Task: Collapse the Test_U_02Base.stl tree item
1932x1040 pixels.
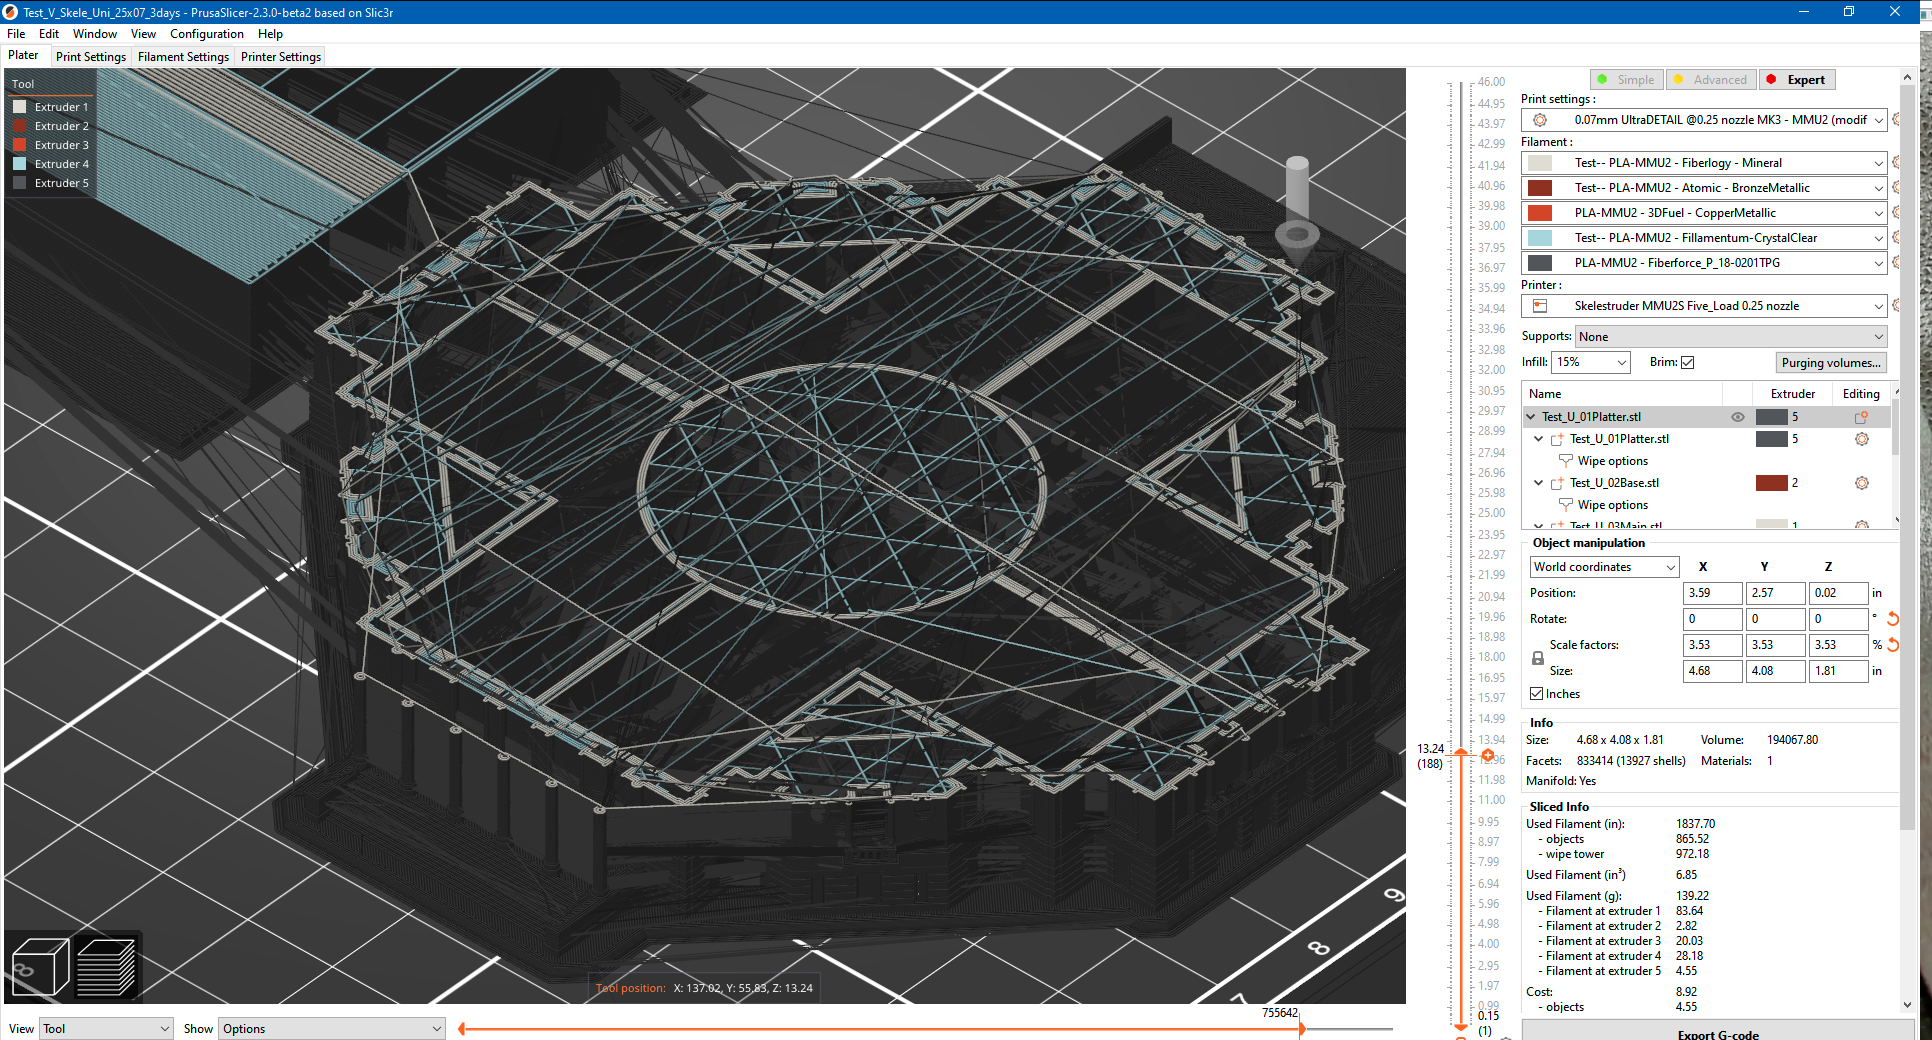Action: tap(1538, 482)
